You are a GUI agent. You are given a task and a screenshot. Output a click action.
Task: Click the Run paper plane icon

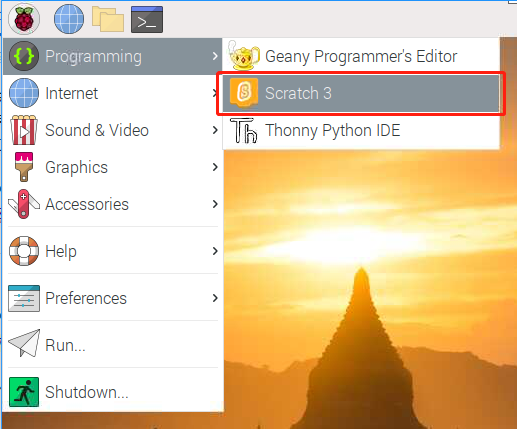pos(24,343)
